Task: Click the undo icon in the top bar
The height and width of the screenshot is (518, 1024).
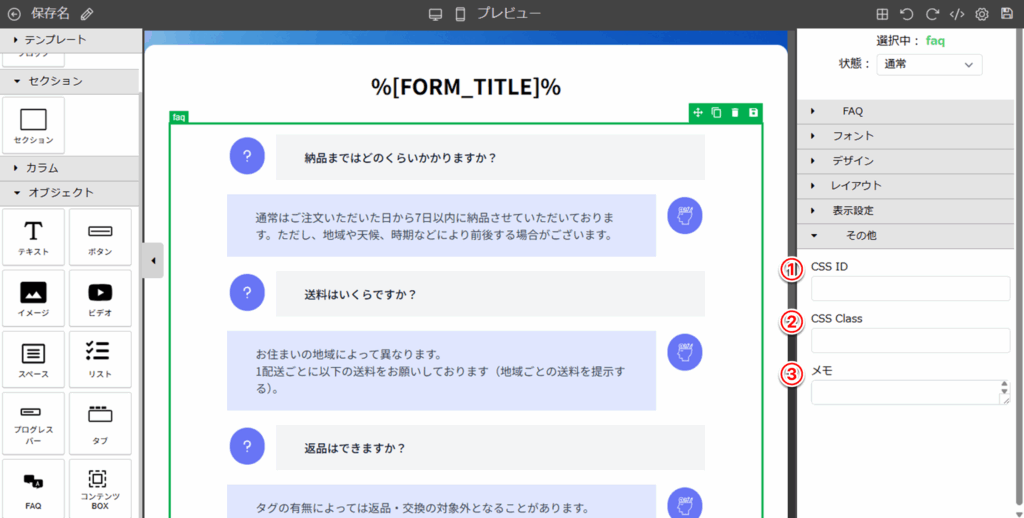Action: [x=907, y=14]
